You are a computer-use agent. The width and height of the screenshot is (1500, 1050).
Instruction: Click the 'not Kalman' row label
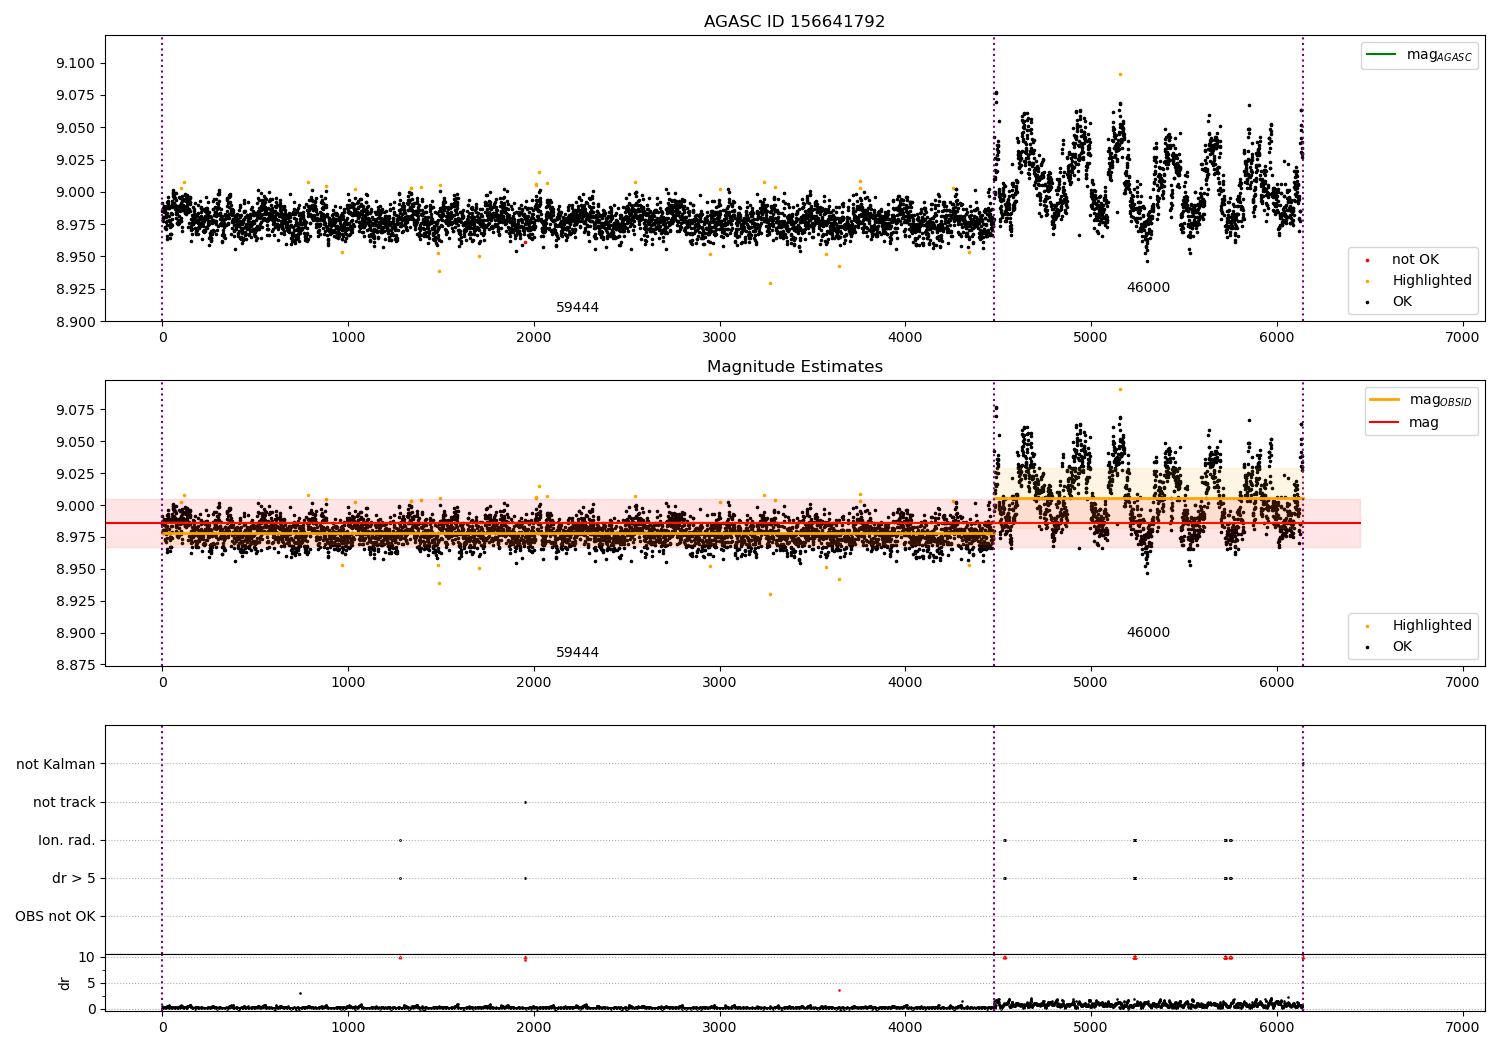[x=56, y=764]
